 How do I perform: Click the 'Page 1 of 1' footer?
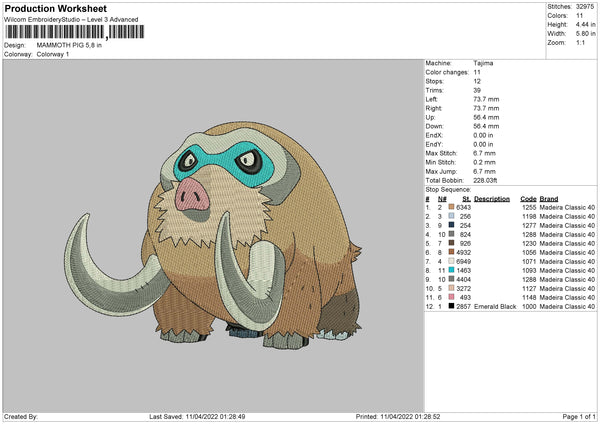[x=579, y=417]
